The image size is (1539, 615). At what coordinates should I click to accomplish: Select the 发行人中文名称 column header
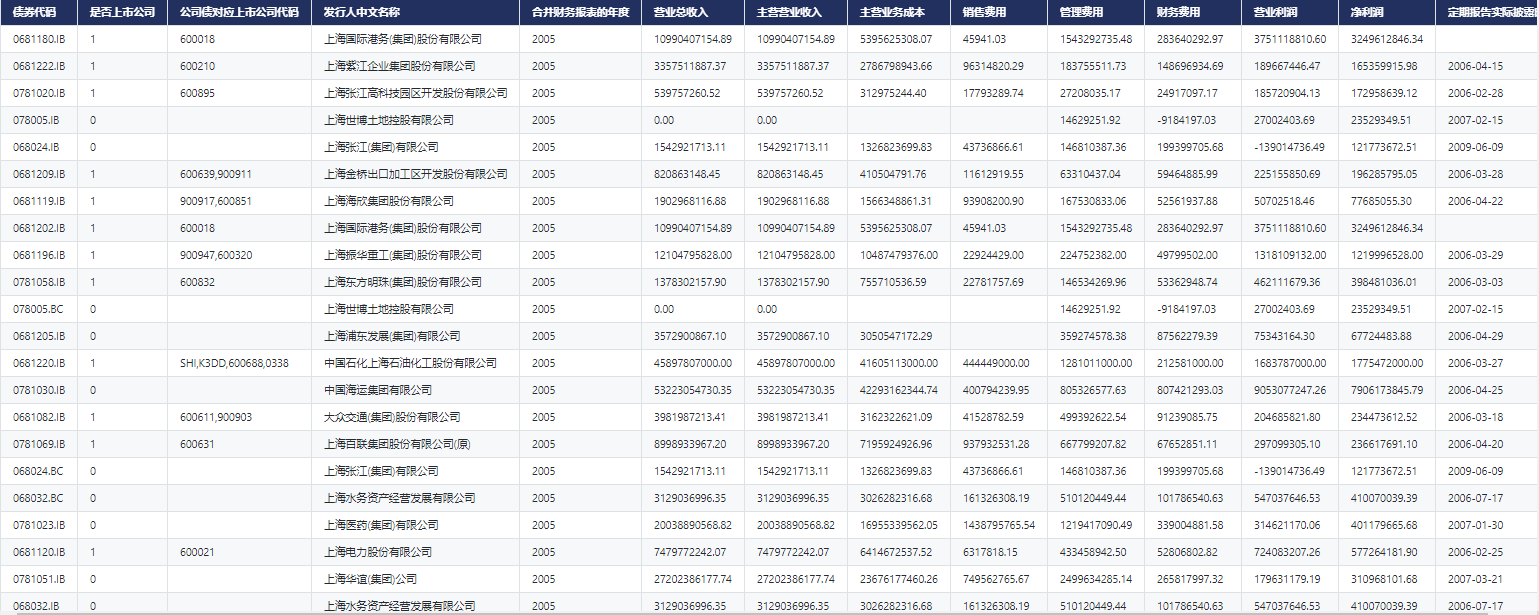coord(416,13)
